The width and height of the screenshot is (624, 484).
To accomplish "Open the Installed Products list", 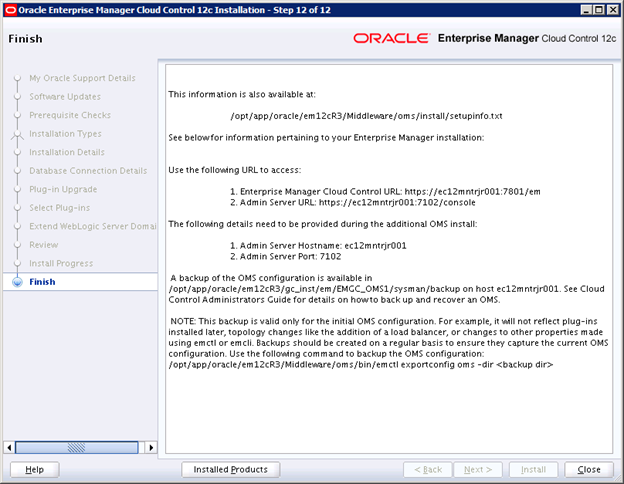I will coord(230,470).
